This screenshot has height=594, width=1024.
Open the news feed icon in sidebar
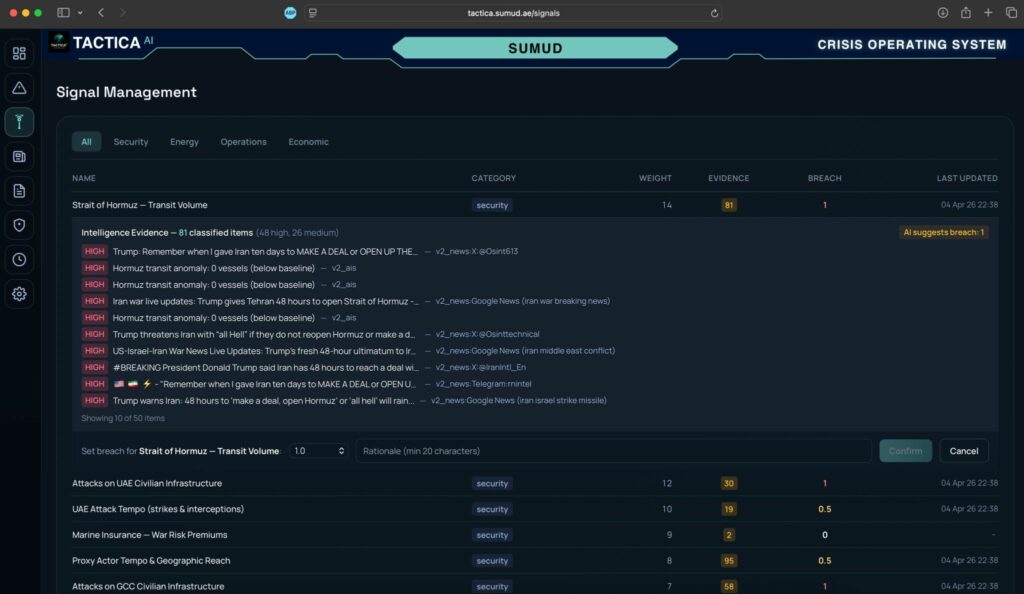19,157
